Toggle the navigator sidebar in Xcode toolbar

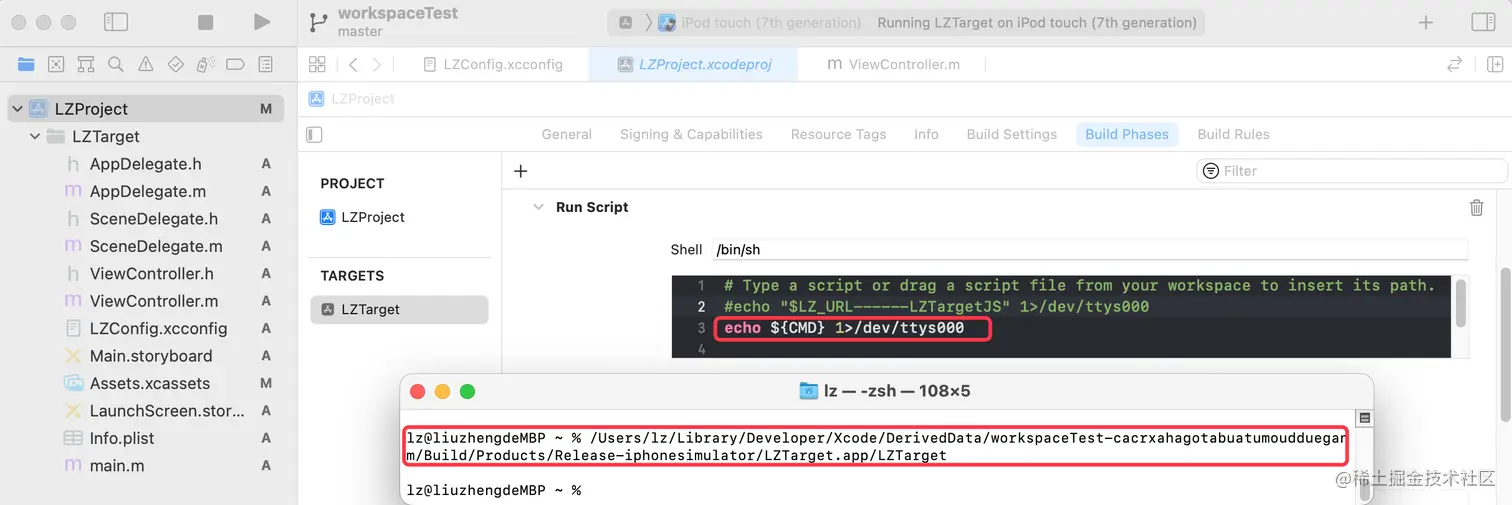(116, 22)
